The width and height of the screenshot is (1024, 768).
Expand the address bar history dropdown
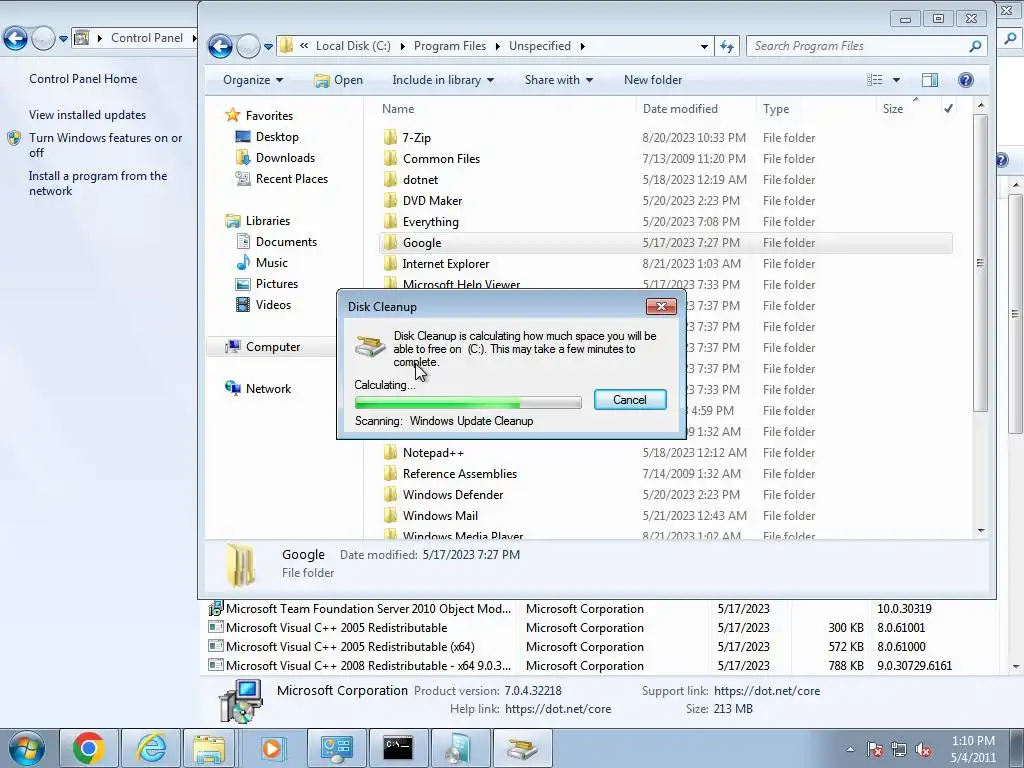tap(704, 46)
